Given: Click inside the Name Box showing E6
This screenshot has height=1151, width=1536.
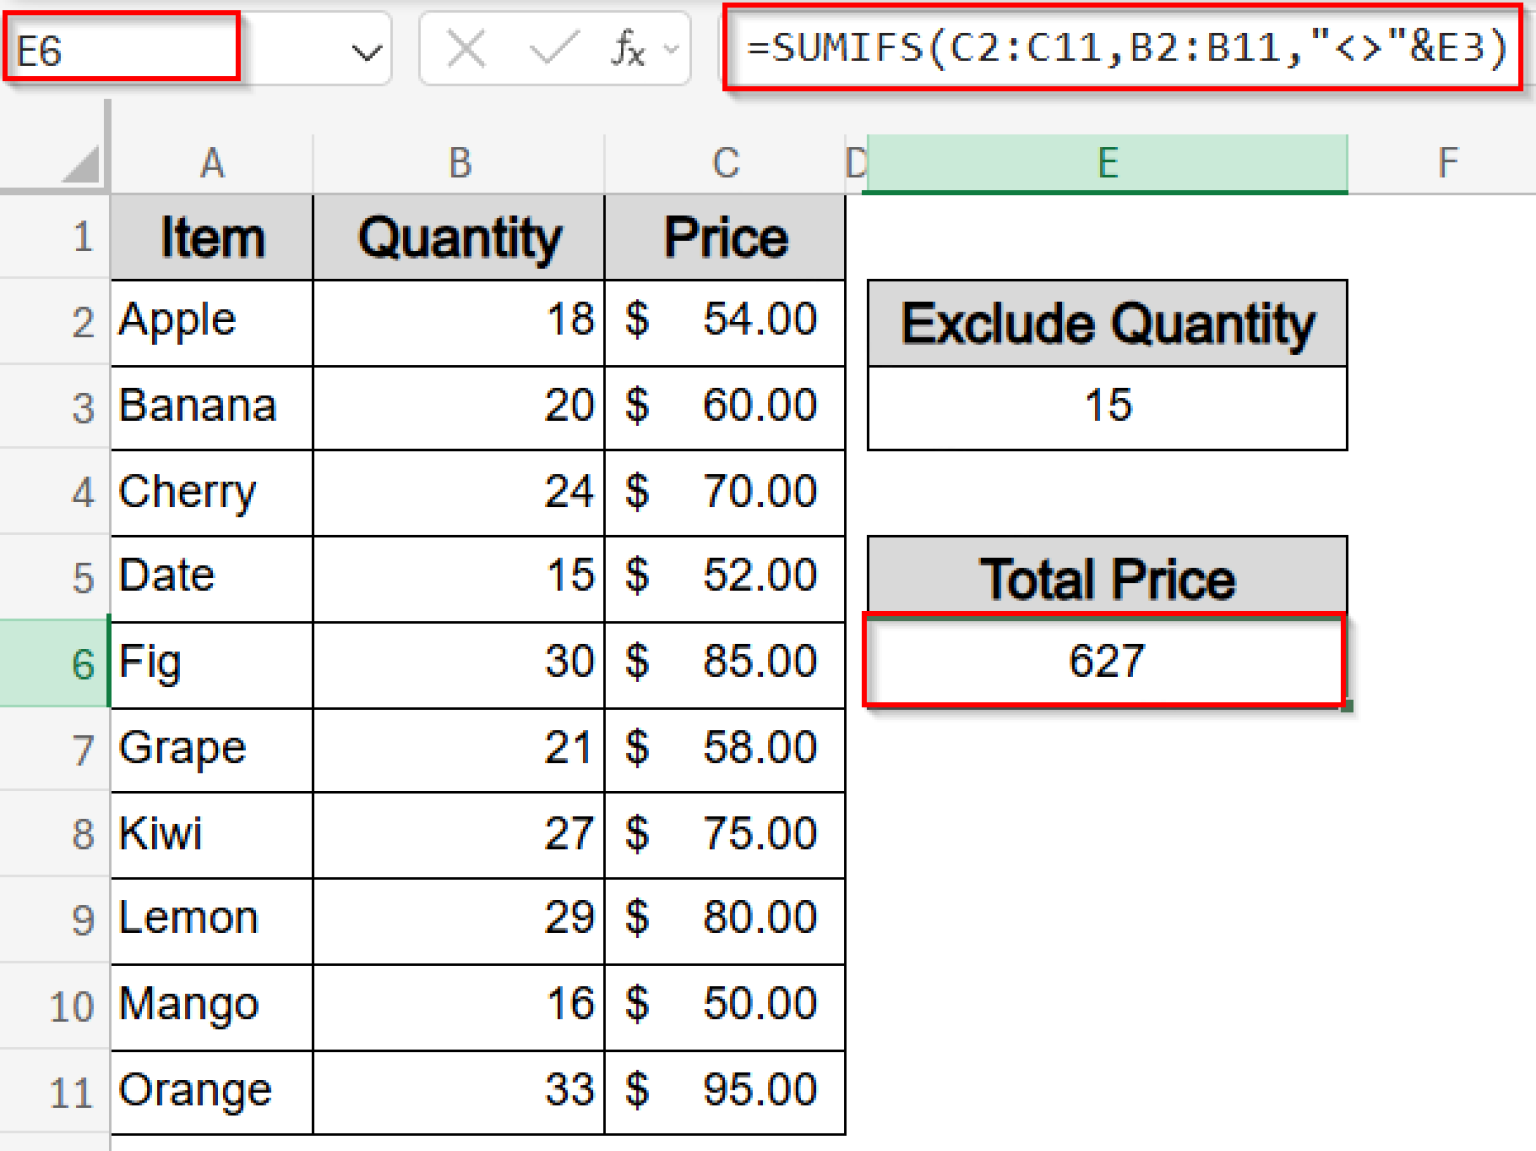Looking at the screenshot, I should tap(120, 48).
